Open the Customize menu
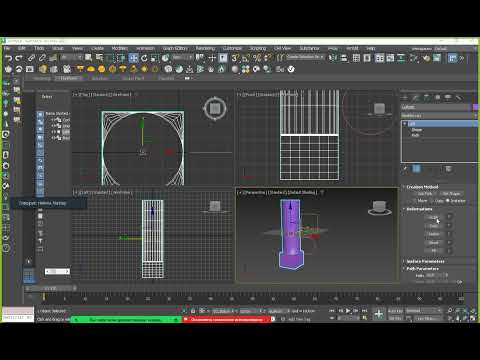 coord(232,49)
